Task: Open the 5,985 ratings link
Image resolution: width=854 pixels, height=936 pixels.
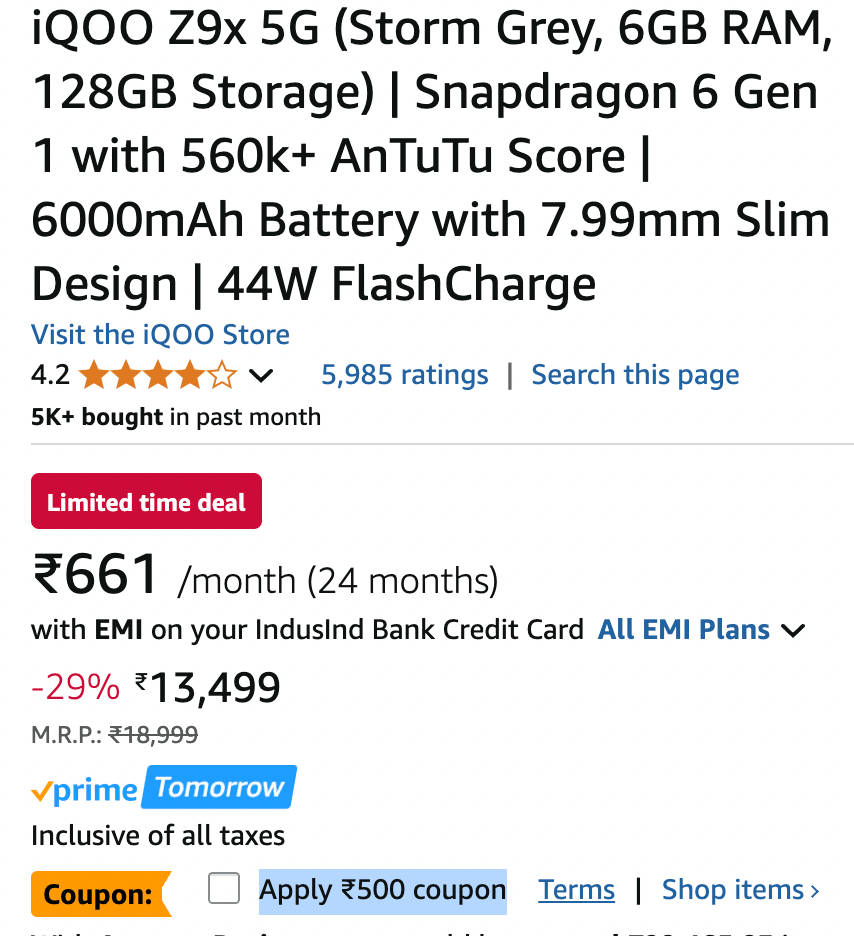Action: tap(404, 375)
